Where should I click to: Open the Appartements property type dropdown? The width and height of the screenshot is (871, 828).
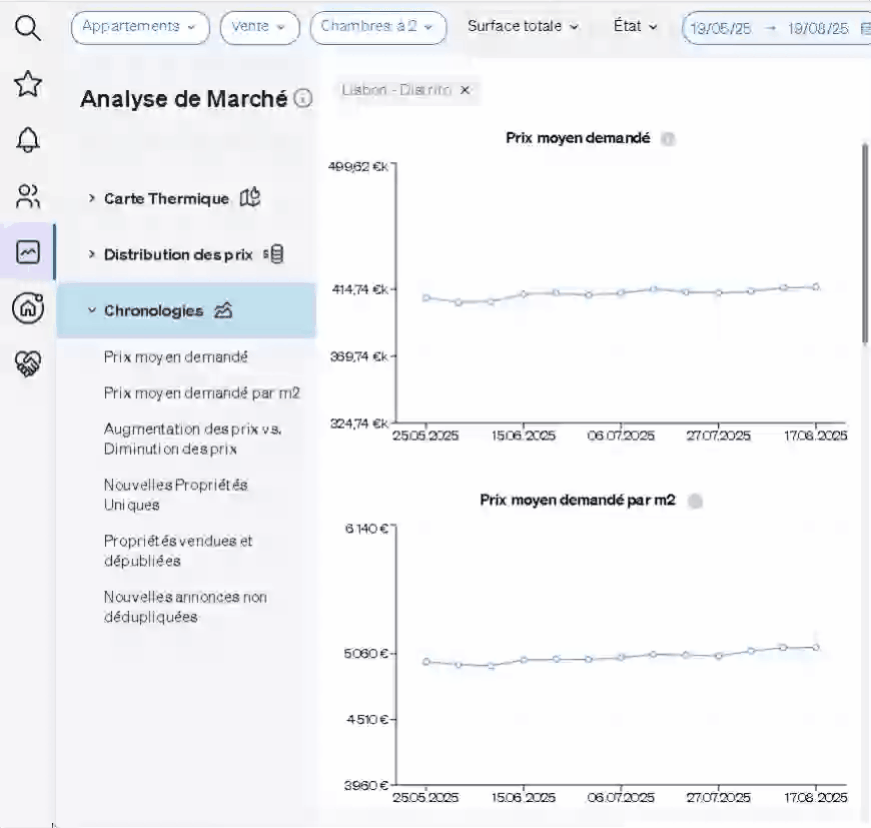tap(140, 27)
